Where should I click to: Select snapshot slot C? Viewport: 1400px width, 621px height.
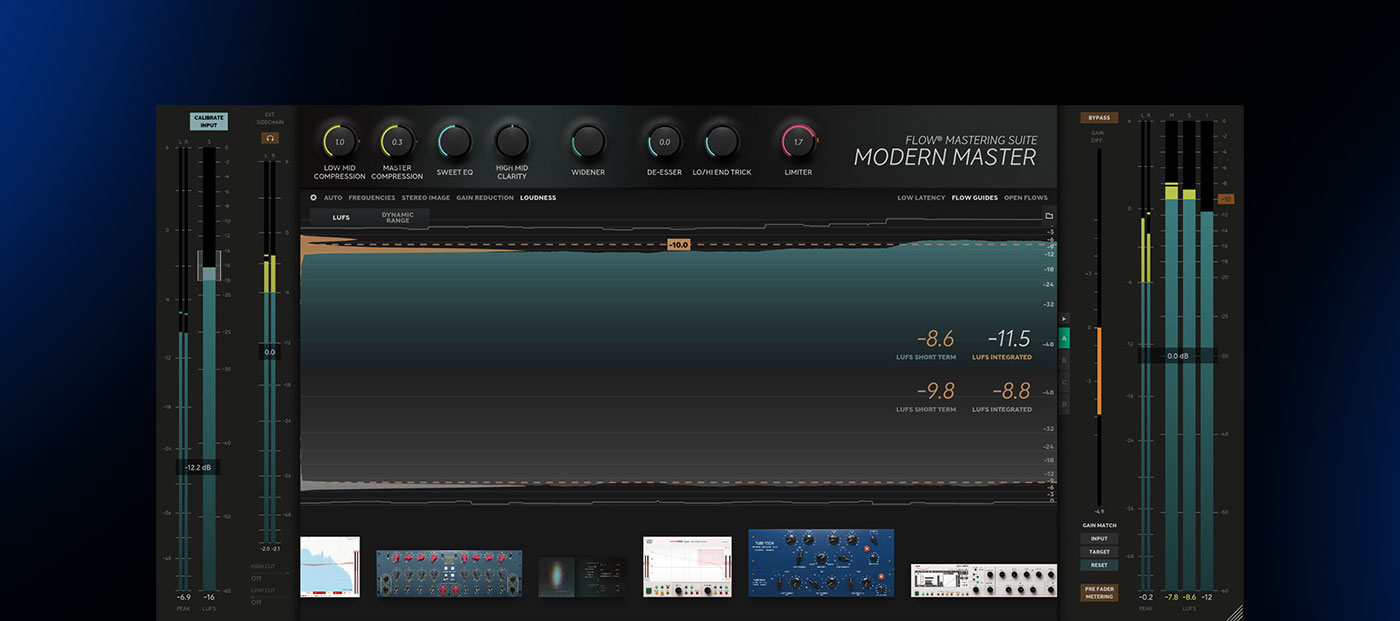click(x=1064, y=382)
